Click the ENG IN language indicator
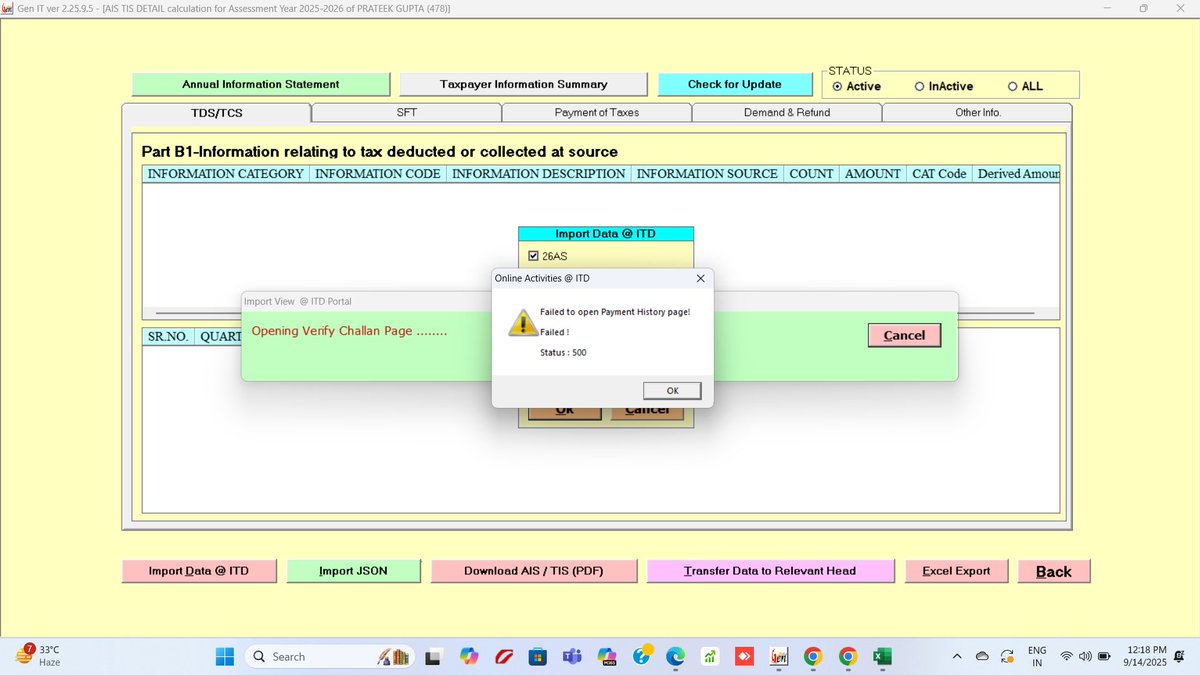Screen dimensions: 1200x675 coord(1037,657)
